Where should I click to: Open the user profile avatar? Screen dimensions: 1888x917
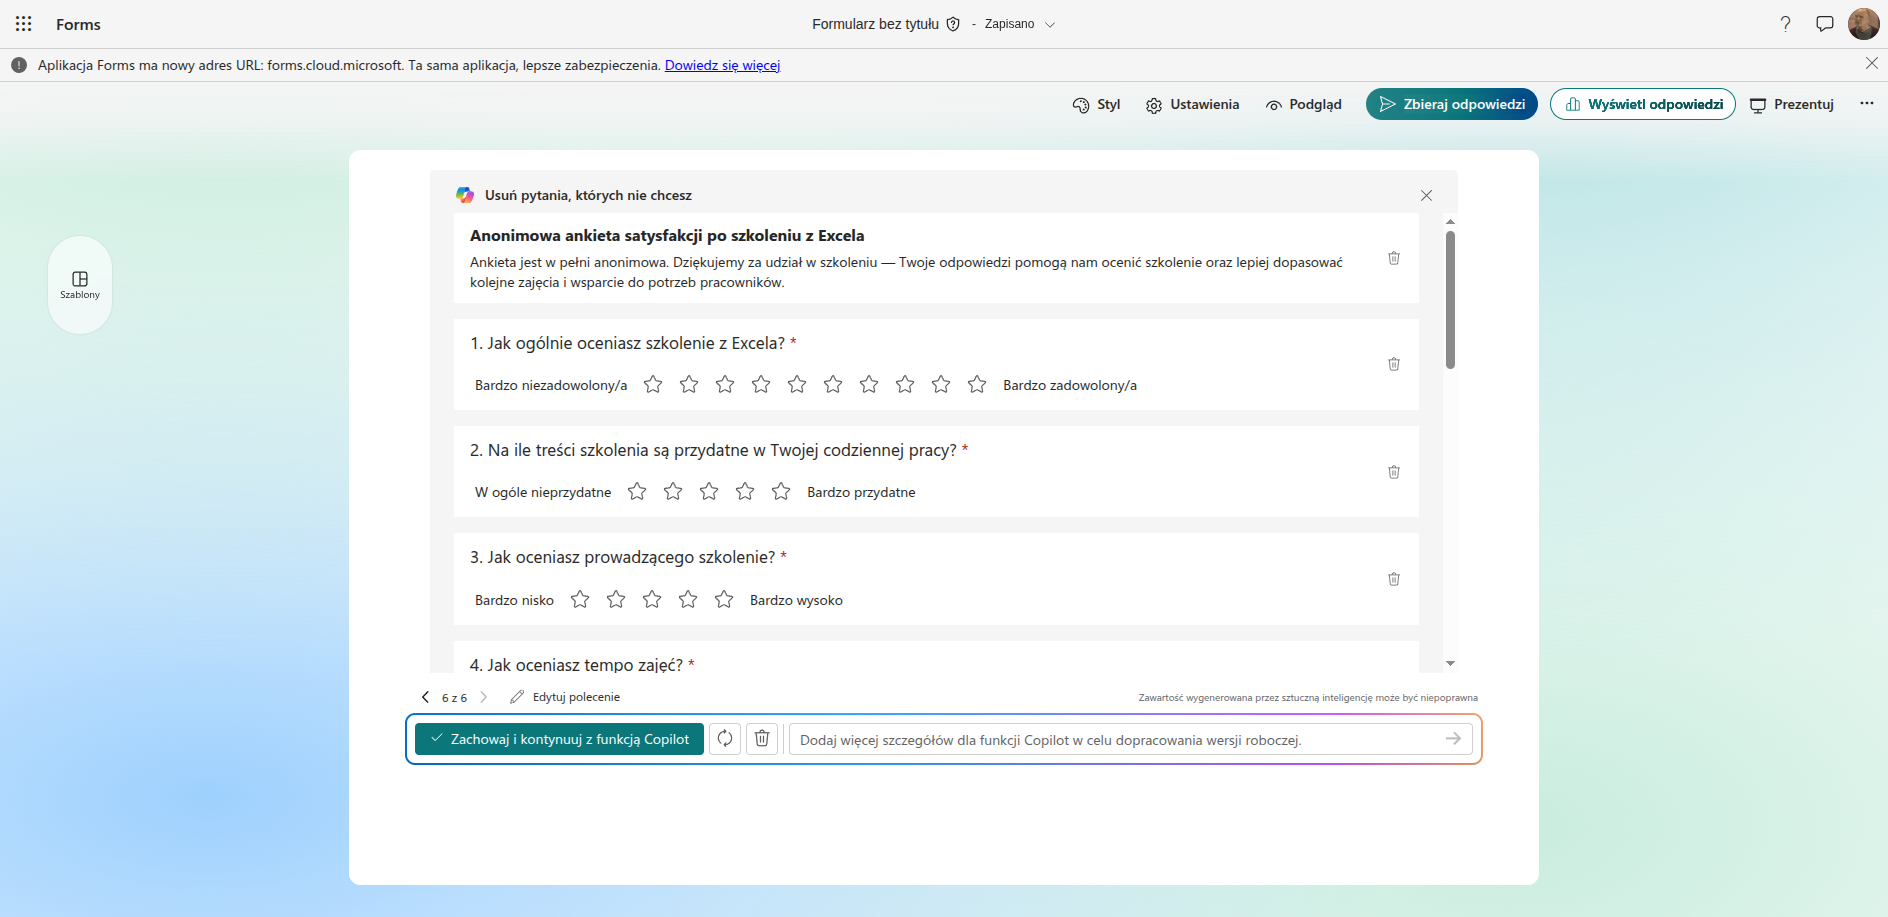pos(1864,24)
